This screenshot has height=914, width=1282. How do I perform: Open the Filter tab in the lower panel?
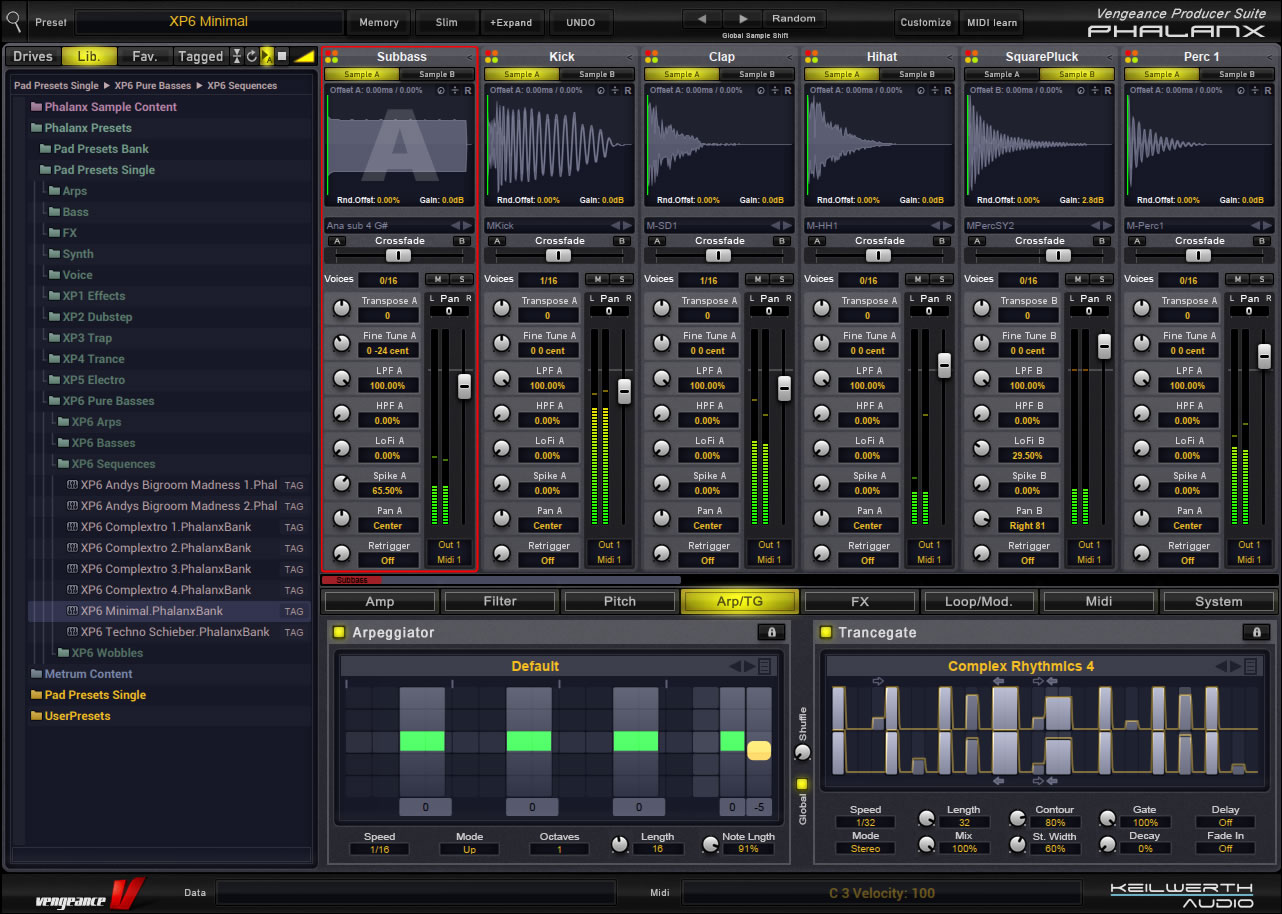click(499, 601)
